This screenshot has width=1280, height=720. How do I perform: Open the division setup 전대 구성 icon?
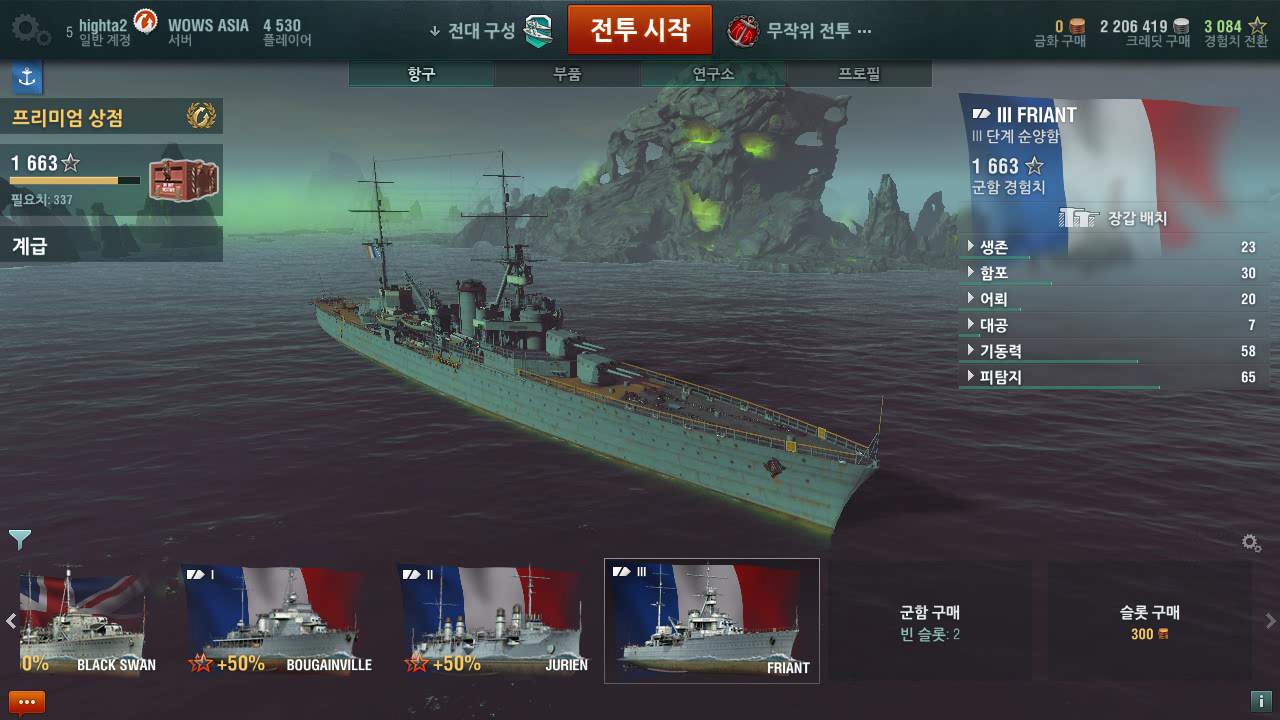(x=538, y=30)
